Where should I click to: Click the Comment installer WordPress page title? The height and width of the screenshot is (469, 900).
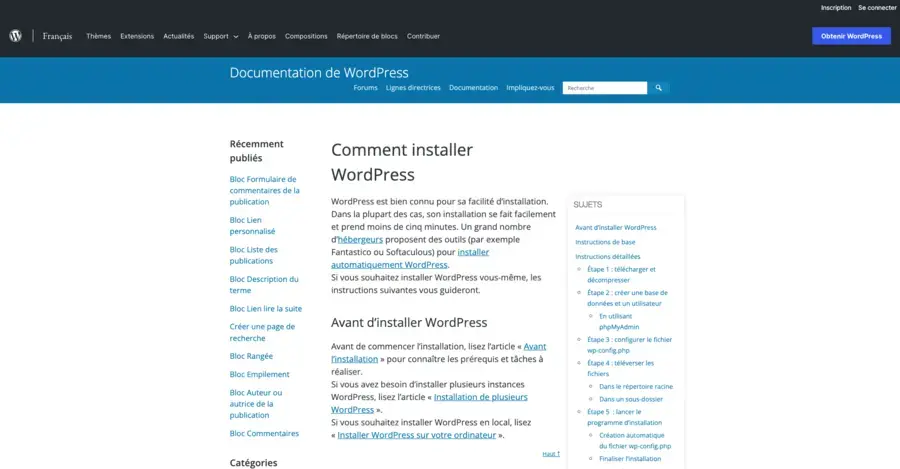402,162
